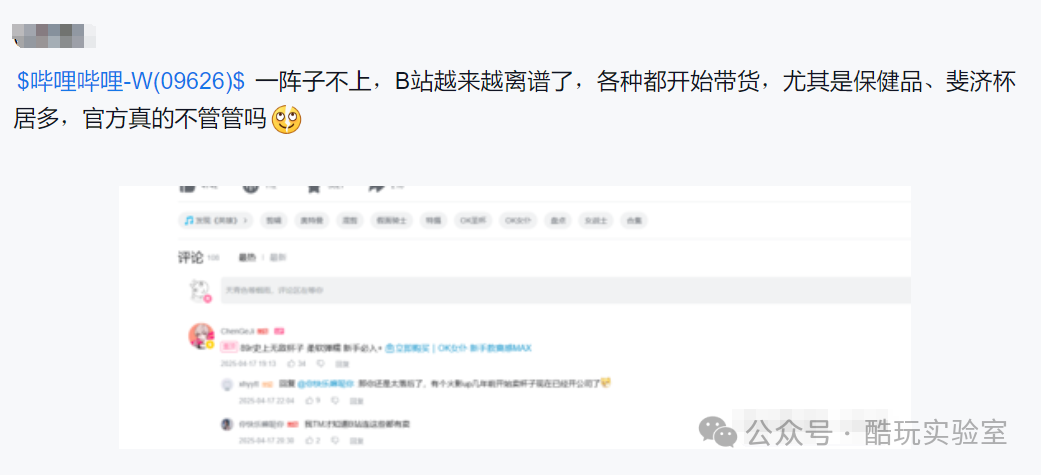Open the blue purchase link in ChenGeJi's comment

click(458, 347)
